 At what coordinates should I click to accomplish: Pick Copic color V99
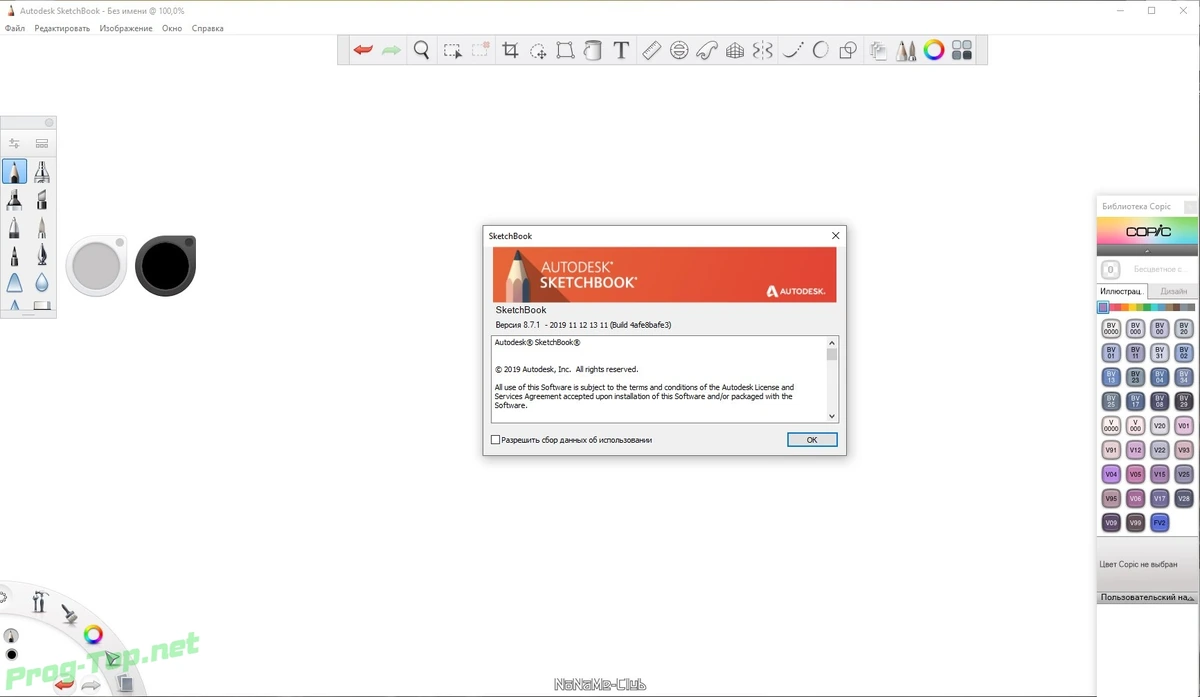(x=1135, y=522)
